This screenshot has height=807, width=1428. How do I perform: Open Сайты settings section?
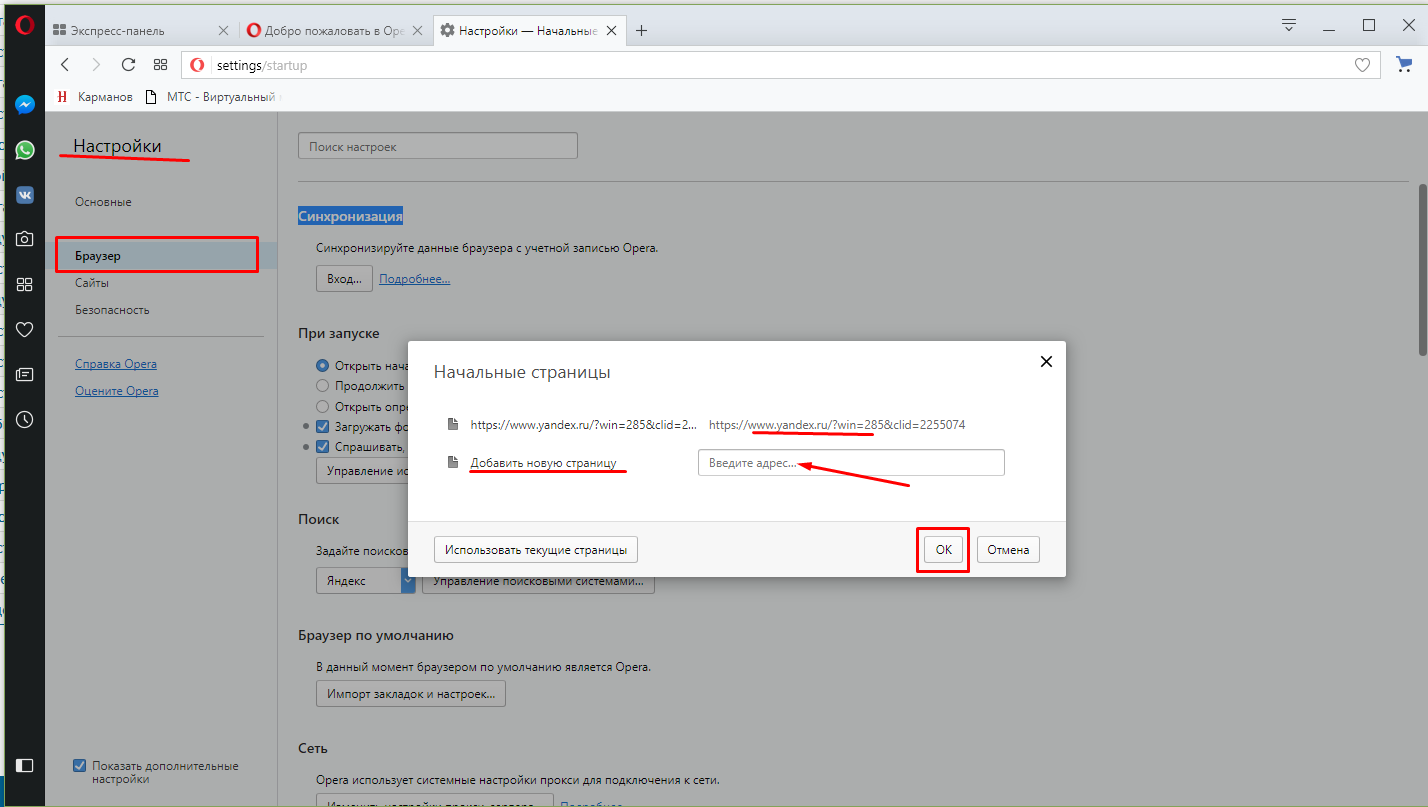coord(92,283)
